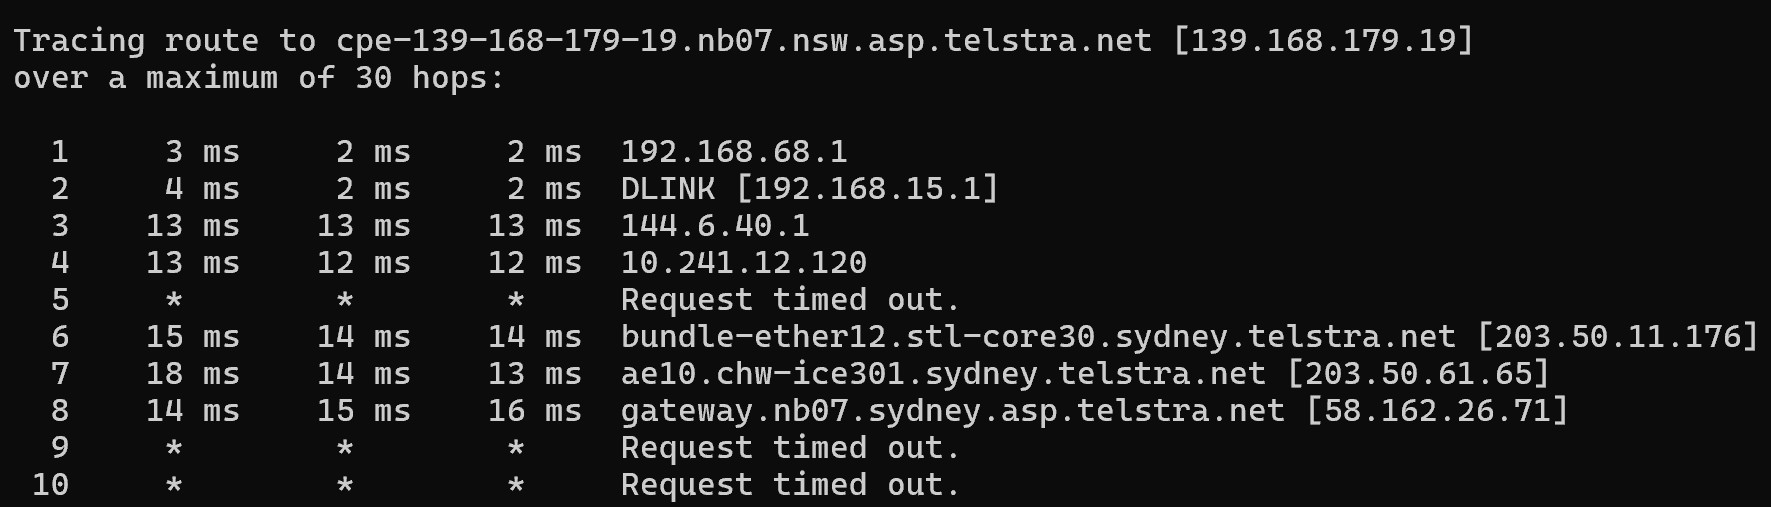Click the hop 4 address 10.241.12.120

tap(743, 263)
